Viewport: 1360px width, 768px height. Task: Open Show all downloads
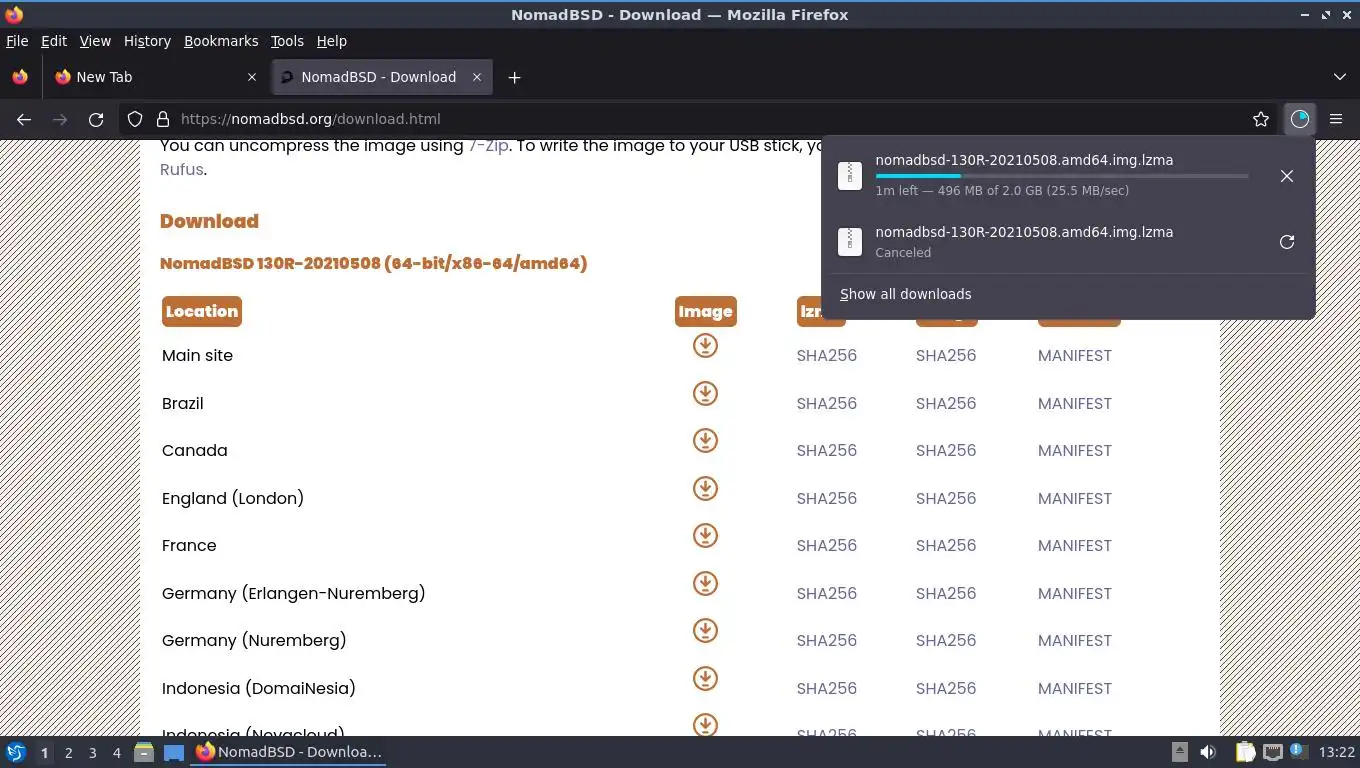coord(905,294)
